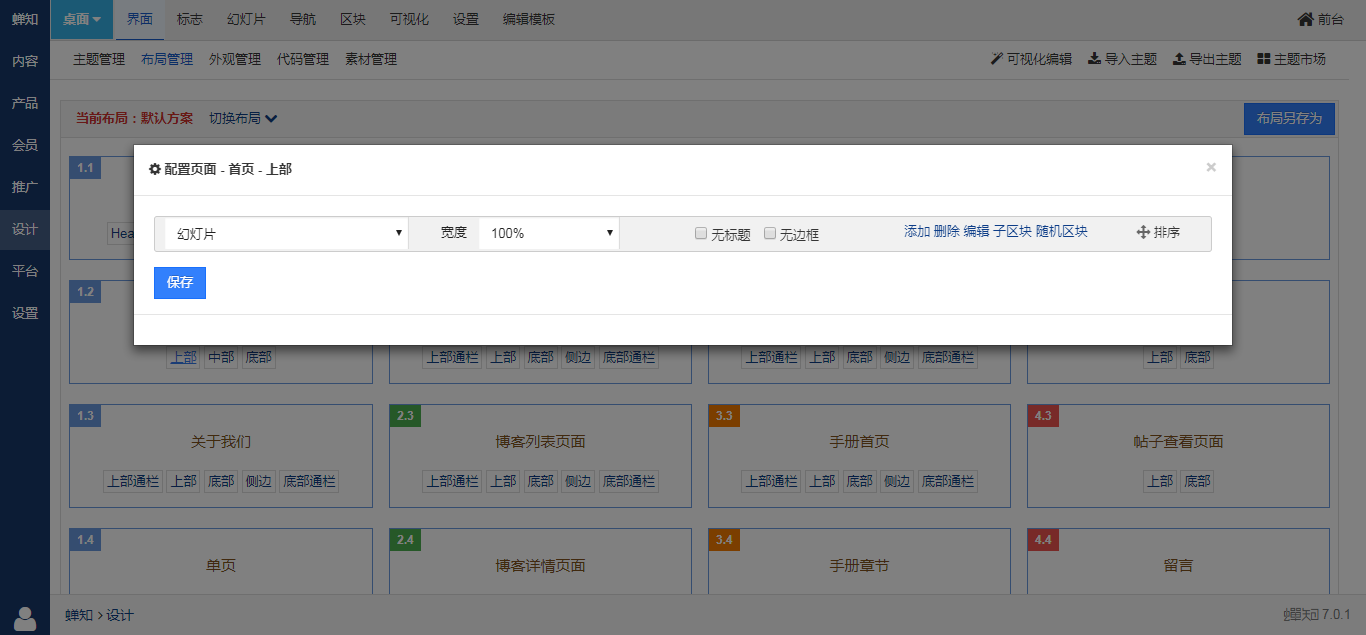Image resolution: width=1366 pixels, height=635 pixels.
Task: Click the 保存 button
Action: [180, 283]
